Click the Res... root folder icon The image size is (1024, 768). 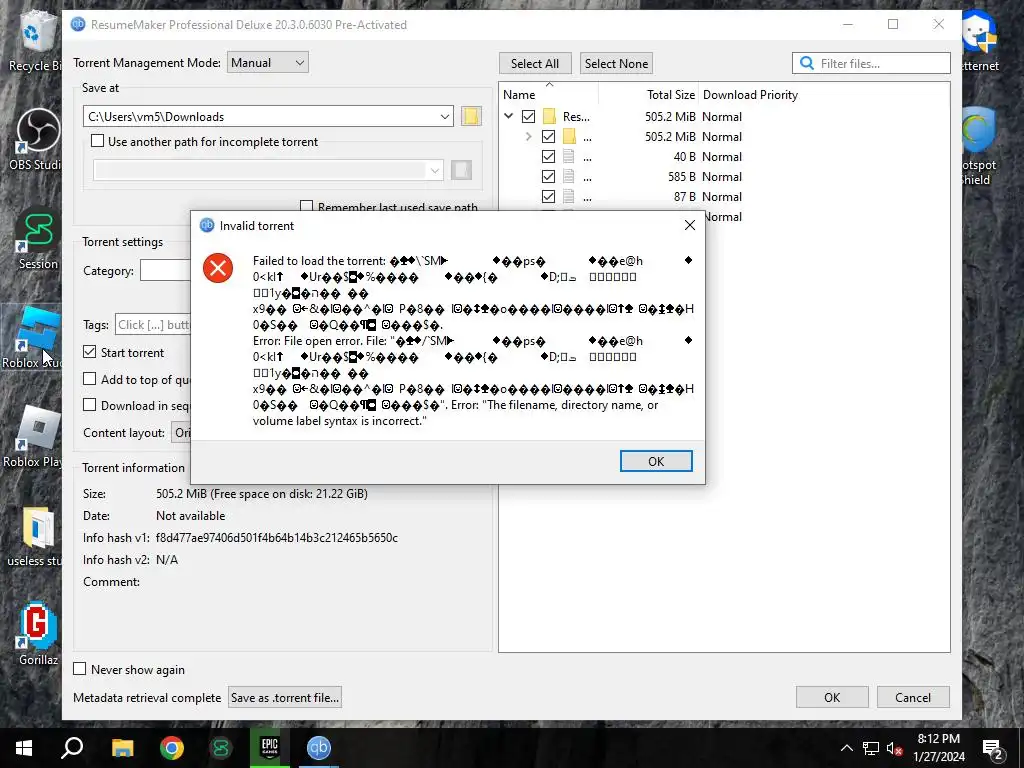pyautogui.click(x=550, y=116)
